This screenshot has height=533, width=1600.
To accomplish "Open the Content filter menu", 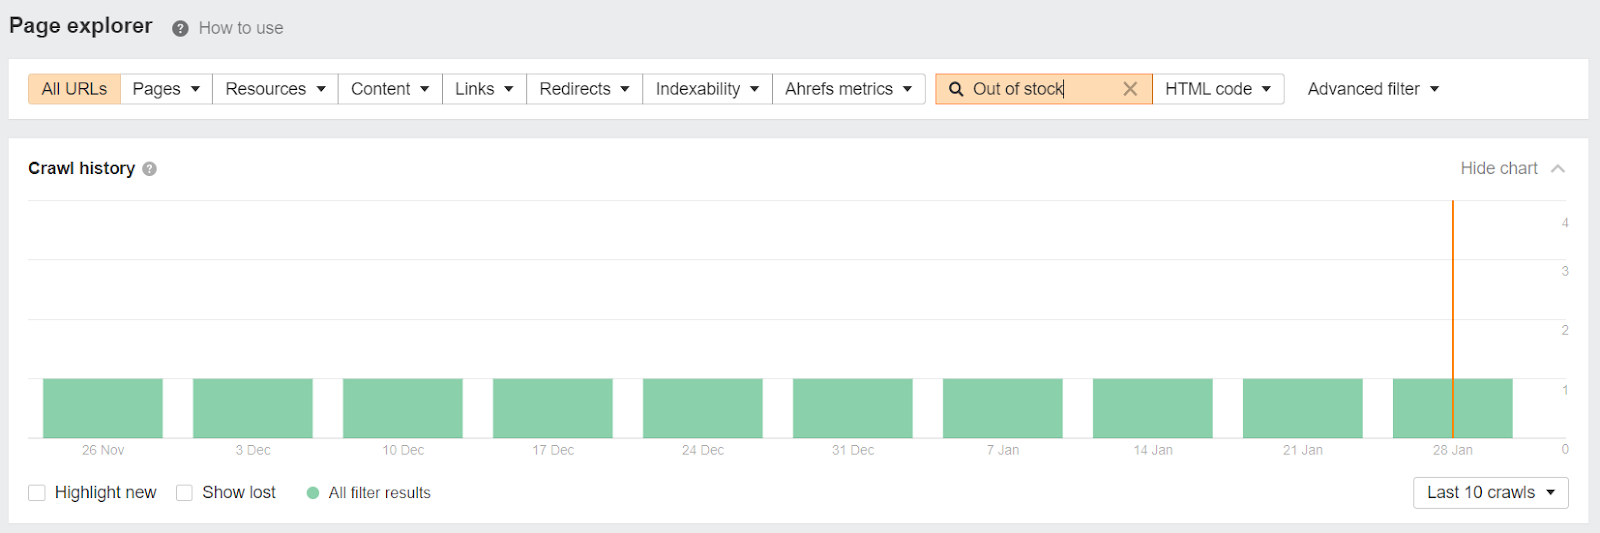I will pos(390,89).
